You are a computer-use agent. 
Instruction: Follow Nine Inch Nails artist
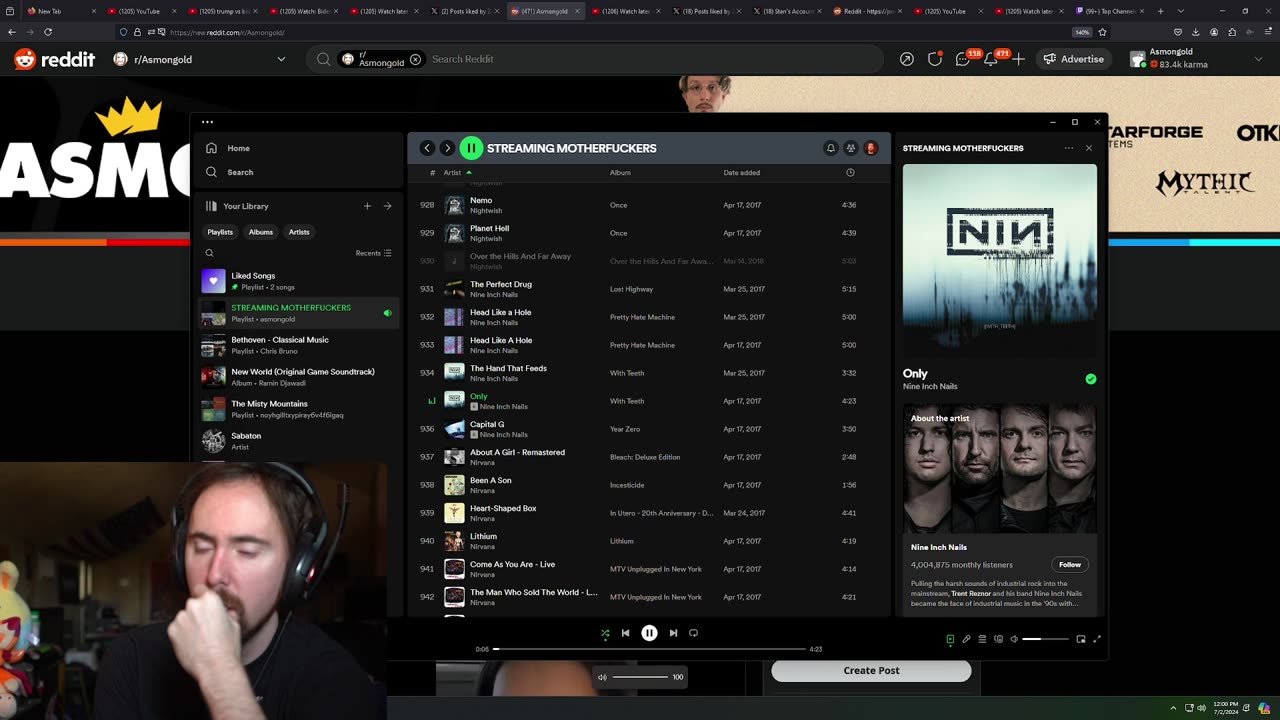(x=1070, y=565)
